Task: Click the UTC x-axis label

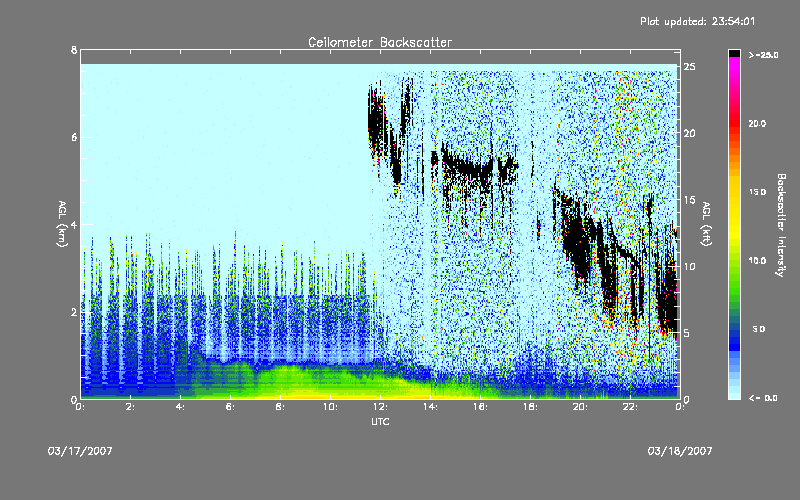Action: point(380,421)
